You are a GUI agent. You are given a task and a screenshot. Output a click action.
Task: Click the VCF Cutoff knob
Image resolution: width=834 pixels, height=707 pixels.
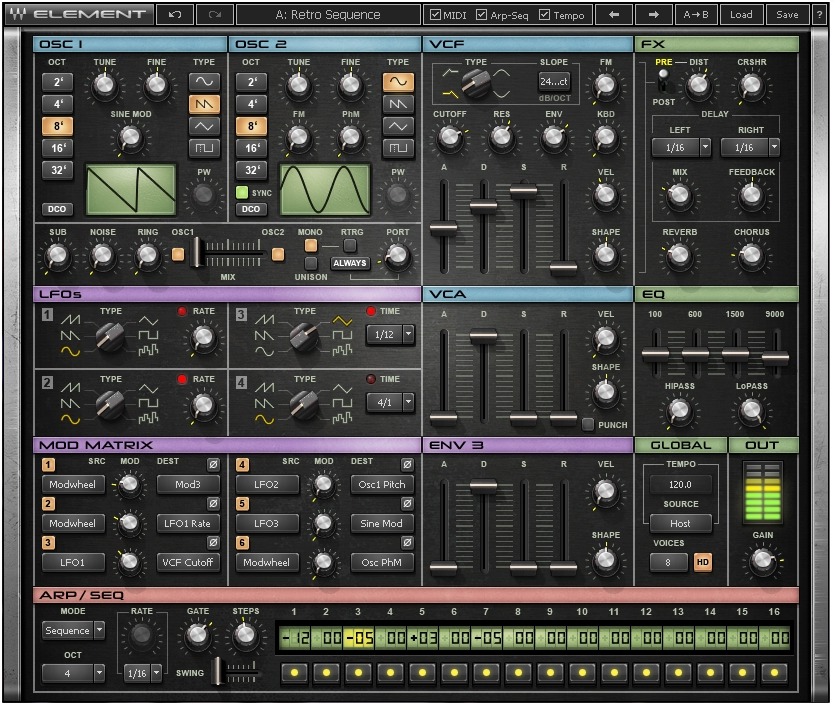pyautogui.click(x=449, y=137)
